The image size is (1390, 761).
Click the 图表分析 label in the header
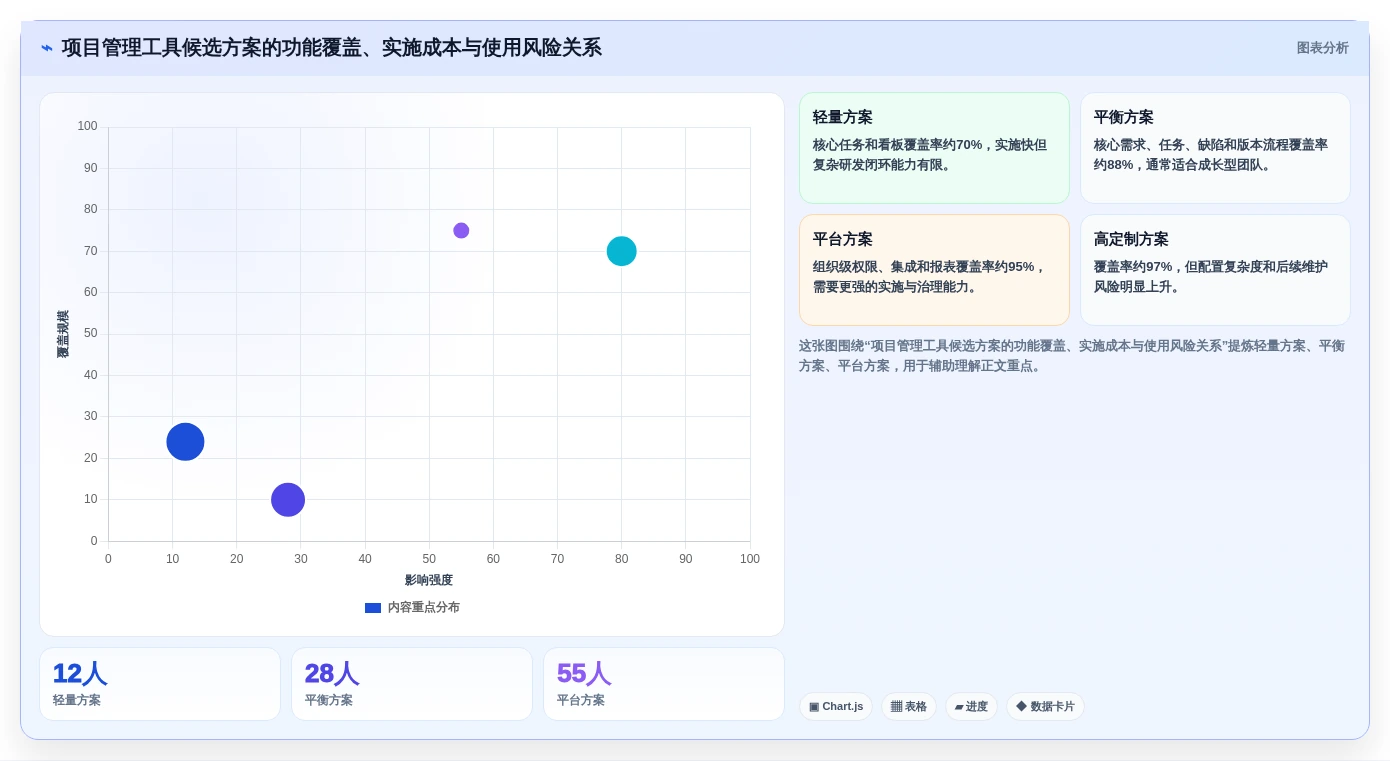1322,48
